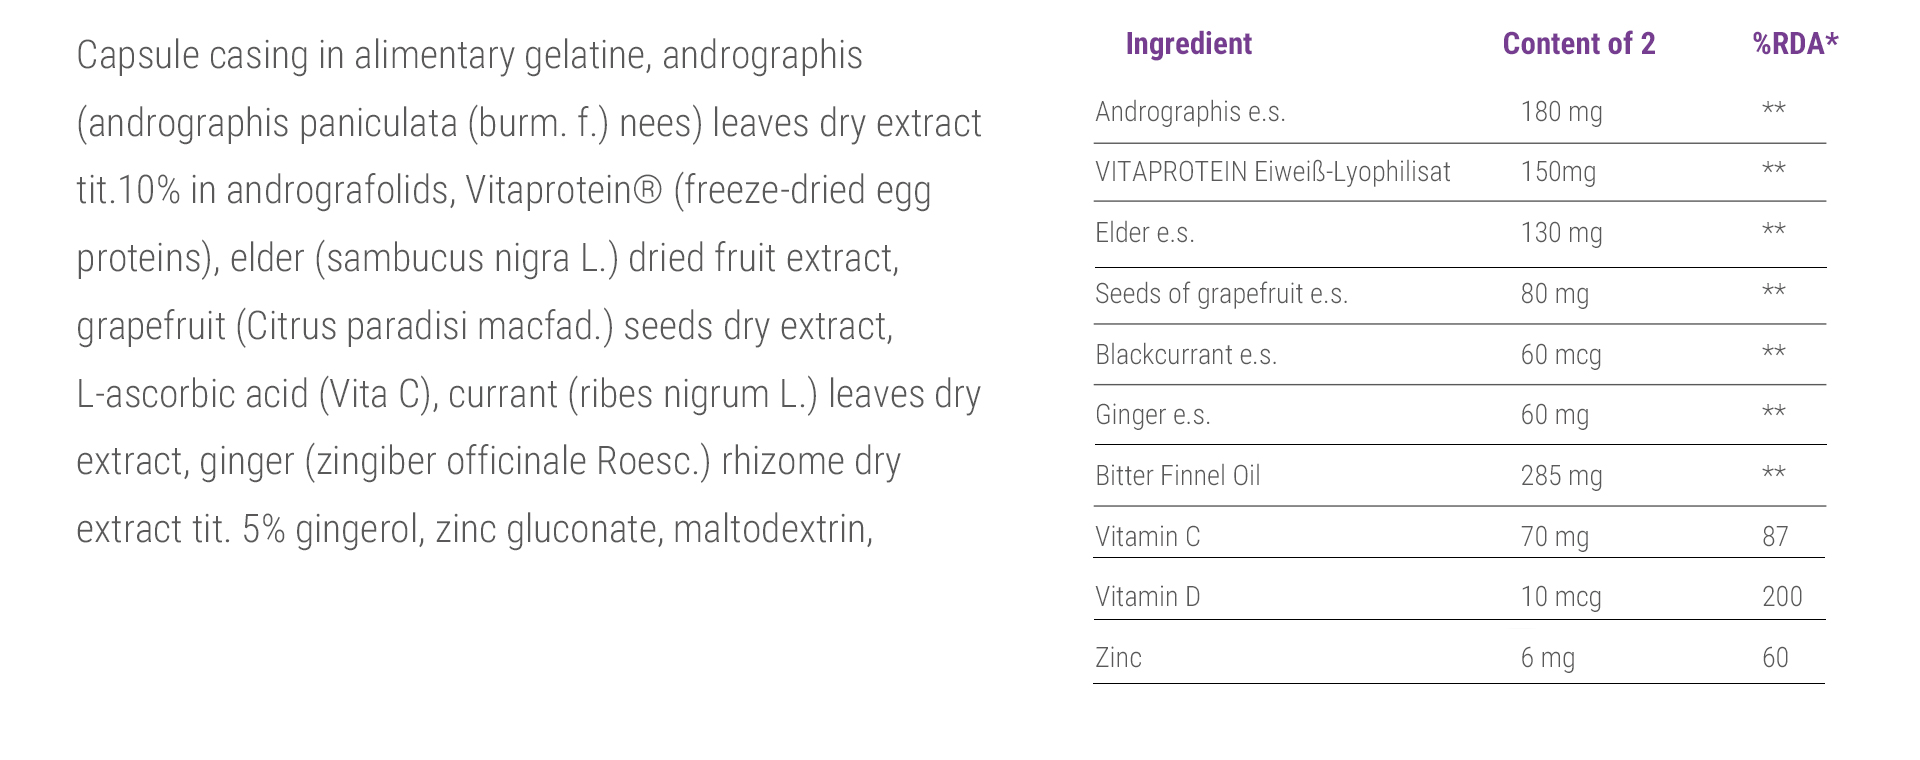Click Seeds of grapefruit e.s. entry
Viewport: 1920px width, 760px height.
pyautogui.click(x=1221, y=294)
